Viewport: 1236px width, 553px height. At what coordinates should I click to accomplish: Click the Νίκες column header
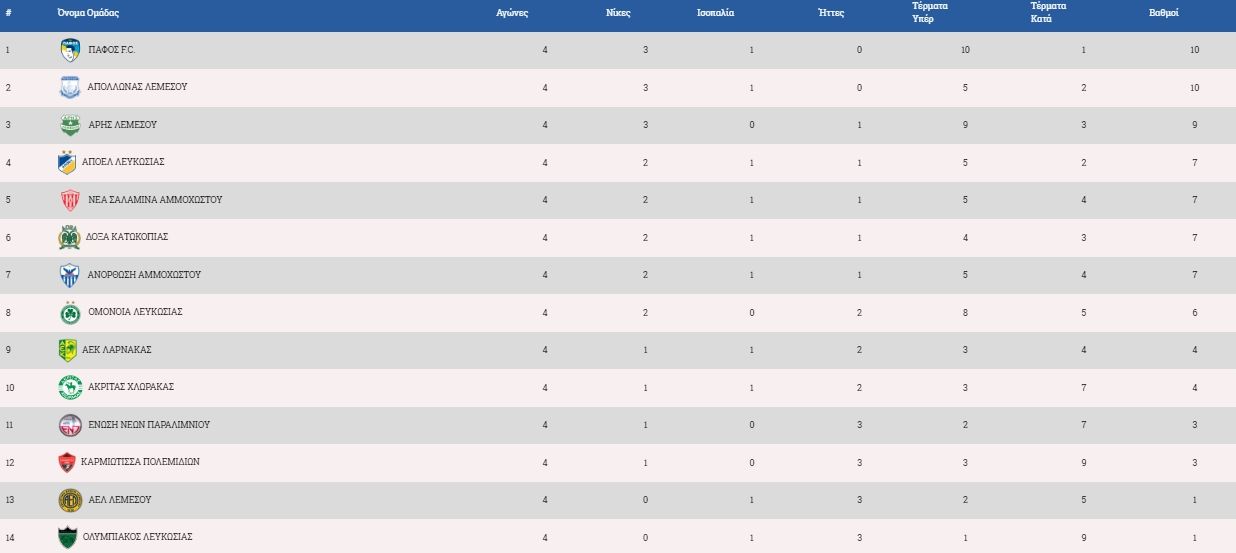[618, 13]
